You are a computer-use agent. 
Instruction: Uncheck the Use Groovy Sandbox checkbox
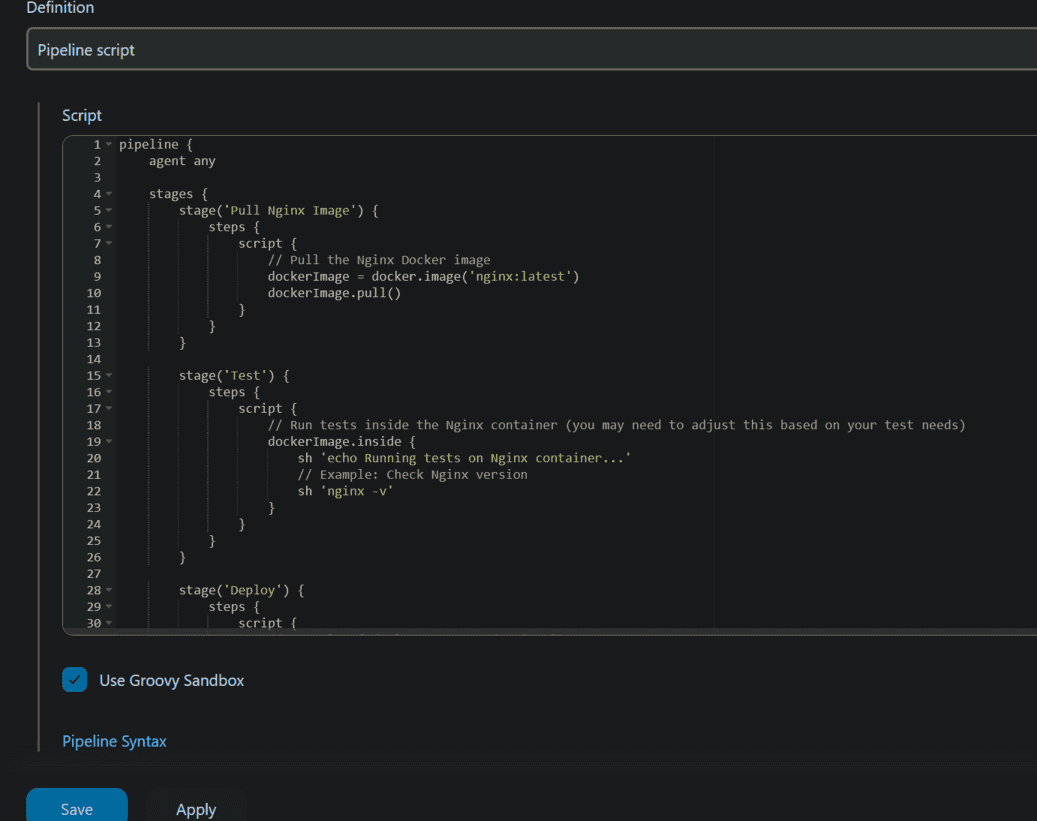(x=75, y=679)
